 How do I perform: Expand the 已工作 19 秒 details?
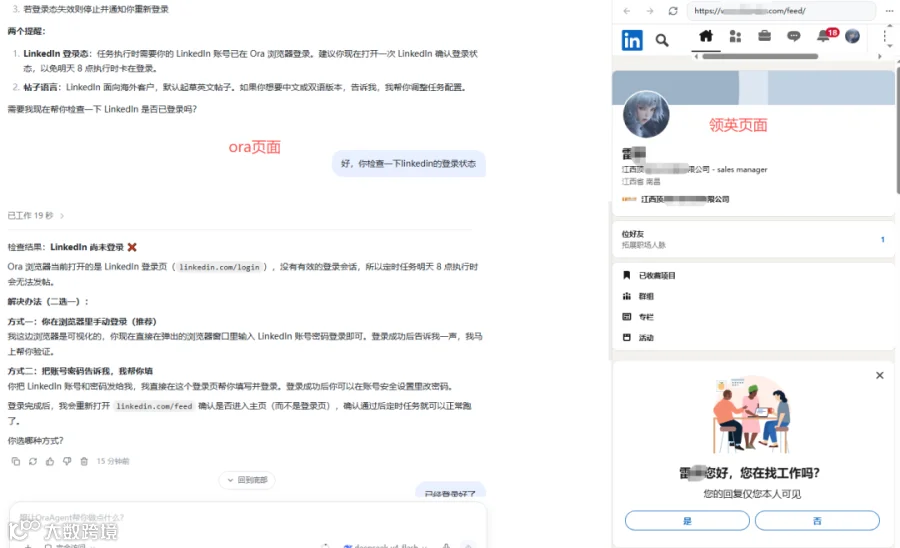36,216
